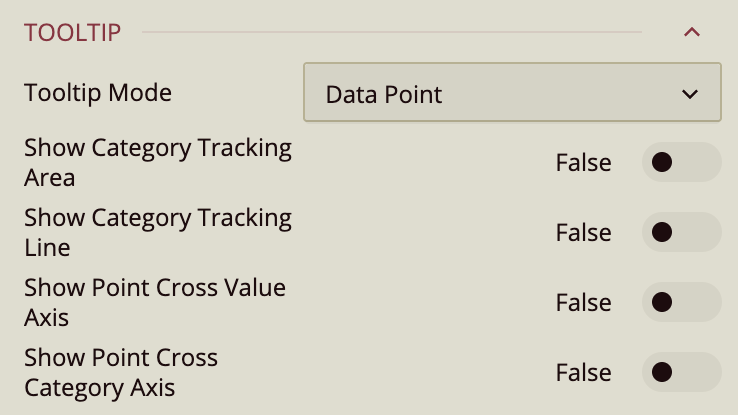Screen dimensions: 738x415
Task: Click the TOOLTIP section header title
Action: [x=72, y=33]
